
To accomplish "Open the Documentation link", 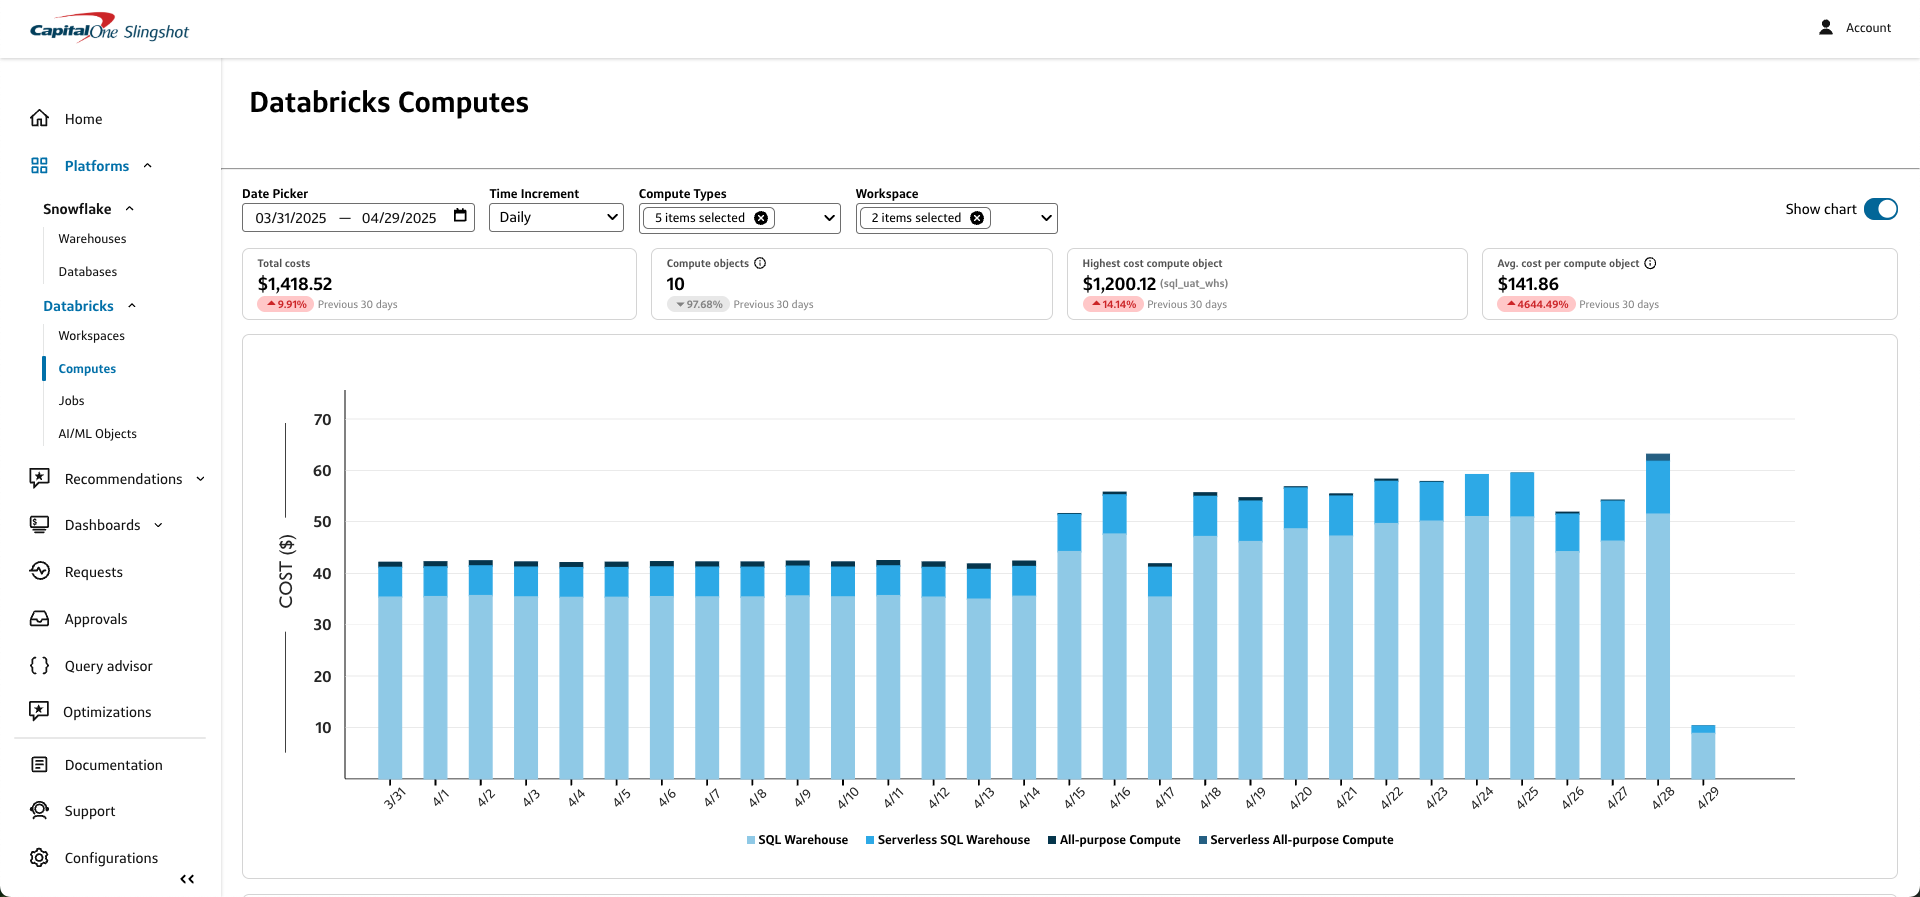I will coord(113,765).
